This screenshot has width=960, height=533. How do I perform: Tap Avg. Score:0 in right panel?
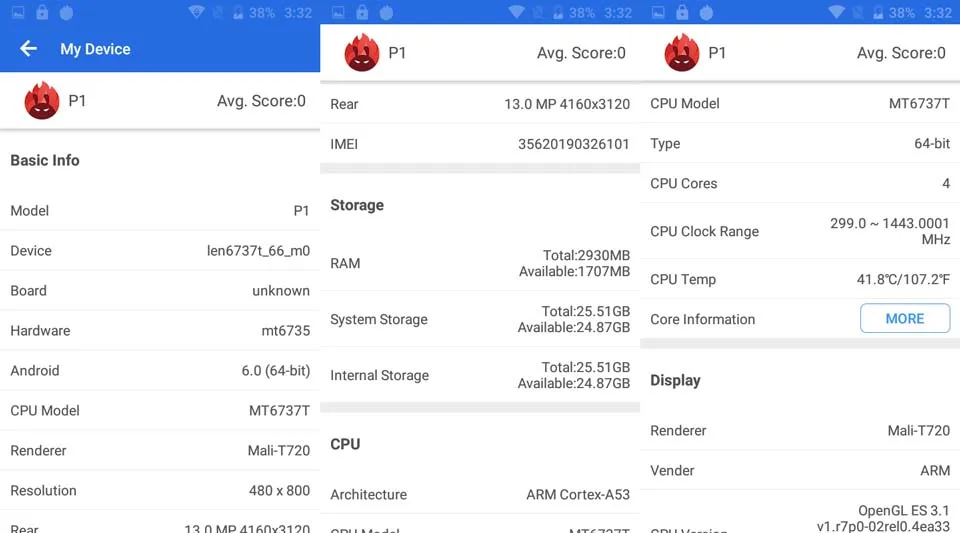click(x=901, y=53)
